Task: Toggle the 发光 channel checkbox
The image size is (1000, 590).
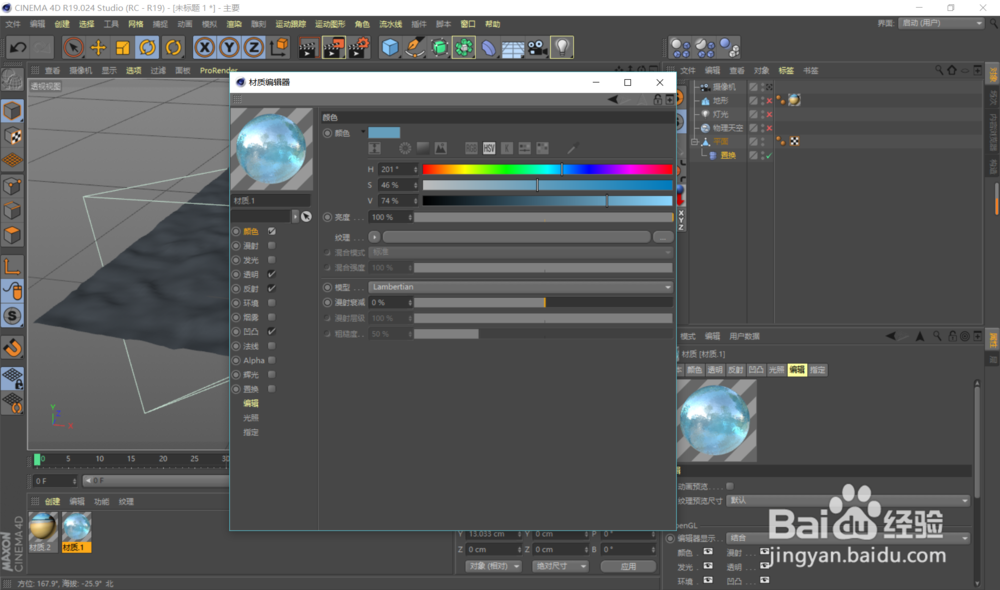Action: (x=272, y=260)
